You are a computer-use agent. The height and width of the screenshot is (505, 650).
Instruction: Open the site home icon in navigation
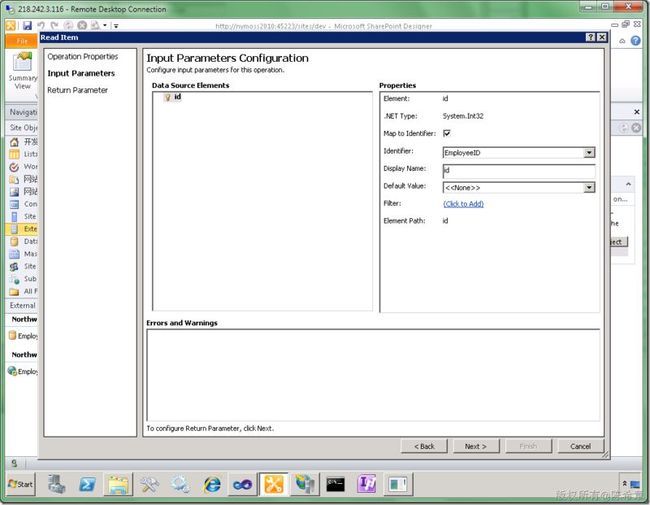(14, 142)
